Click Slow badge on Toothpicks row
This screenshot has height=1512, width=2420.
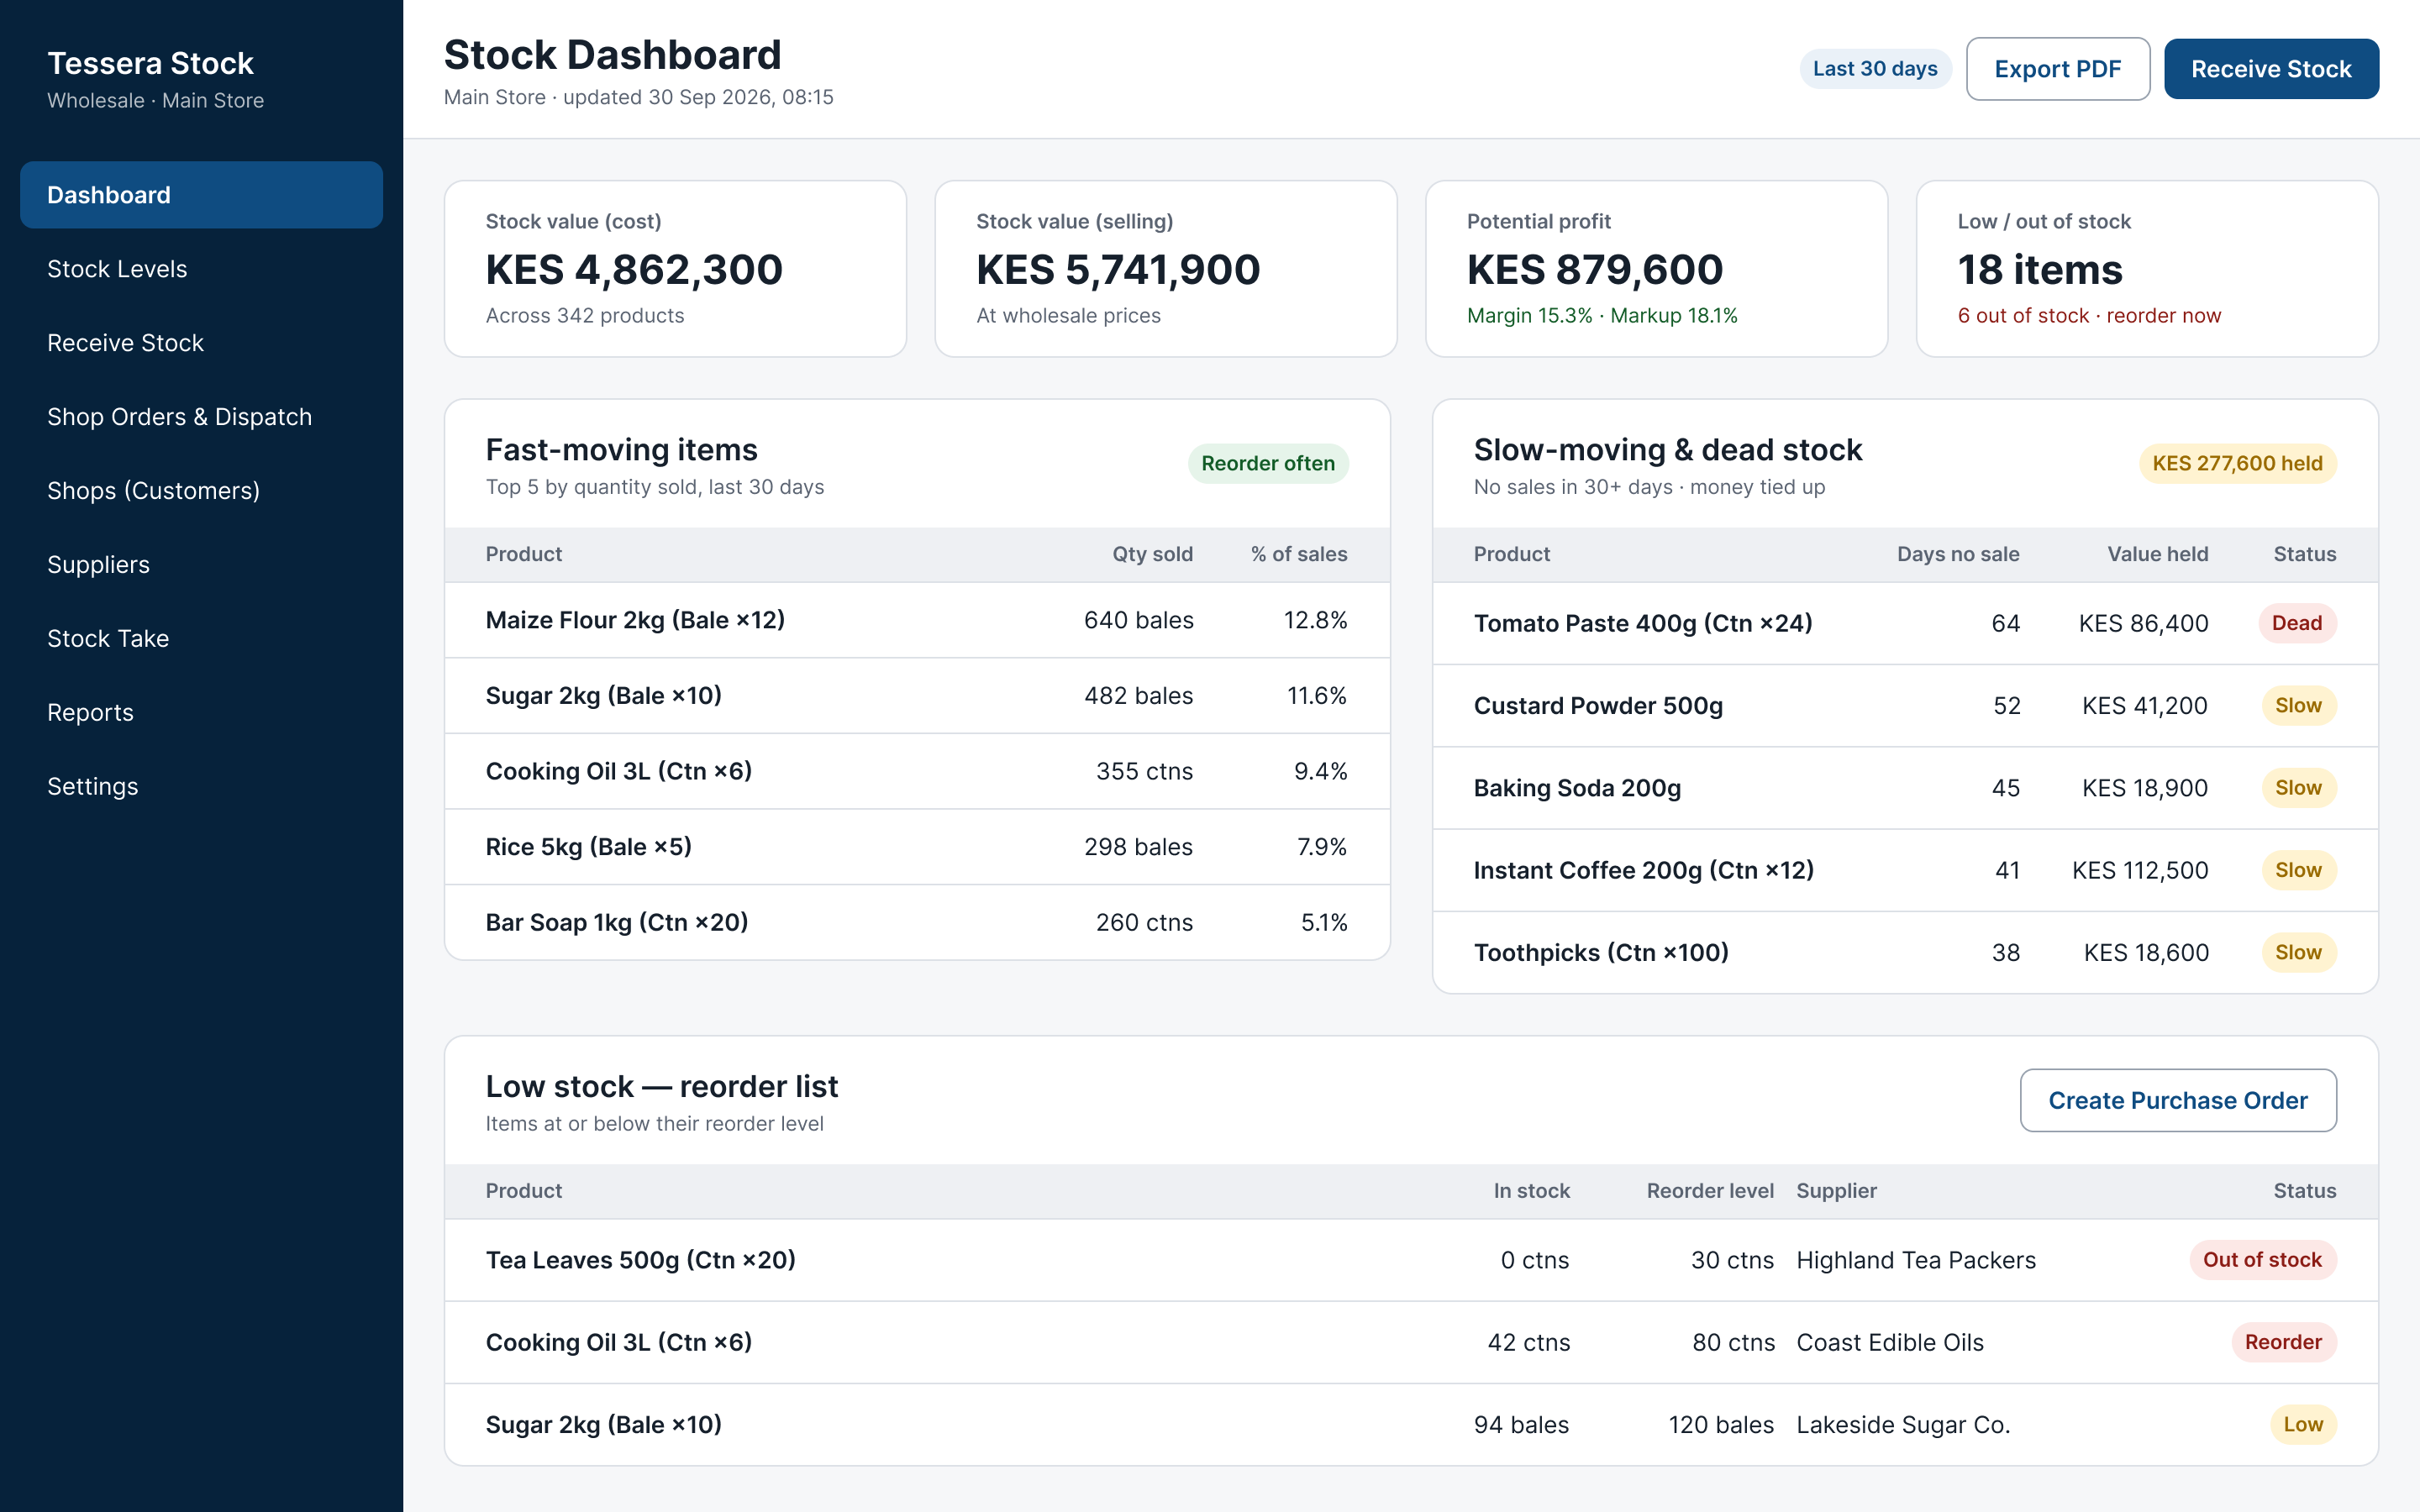(2299, 953)
